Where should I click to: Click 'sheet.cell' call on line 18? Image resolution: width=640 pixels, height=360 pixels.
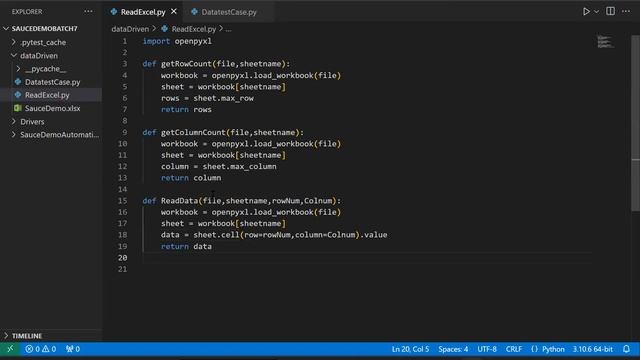(216, 235)
